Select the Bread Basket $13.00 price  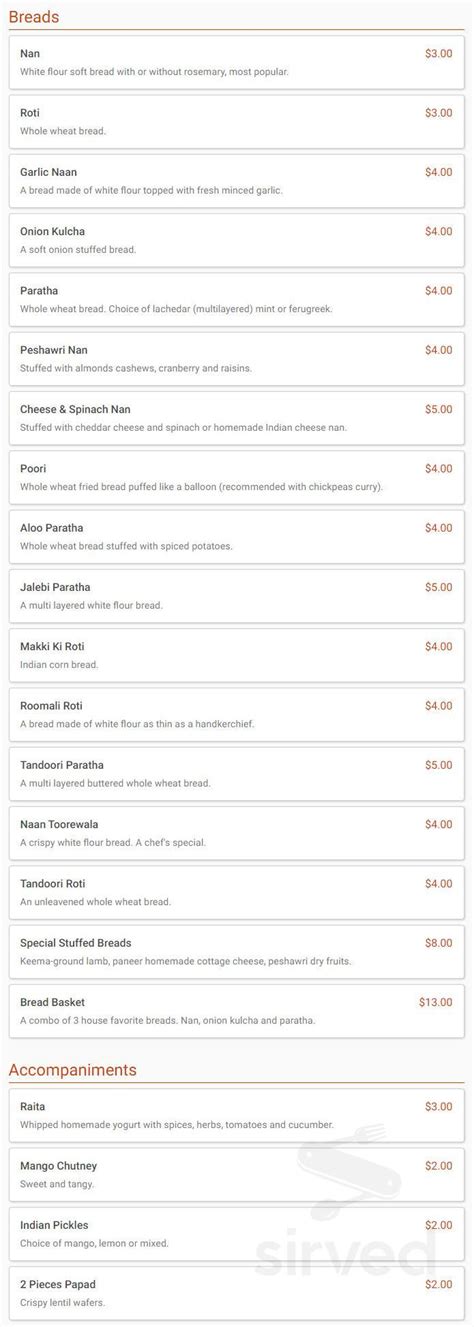(x=435, y=1002)
